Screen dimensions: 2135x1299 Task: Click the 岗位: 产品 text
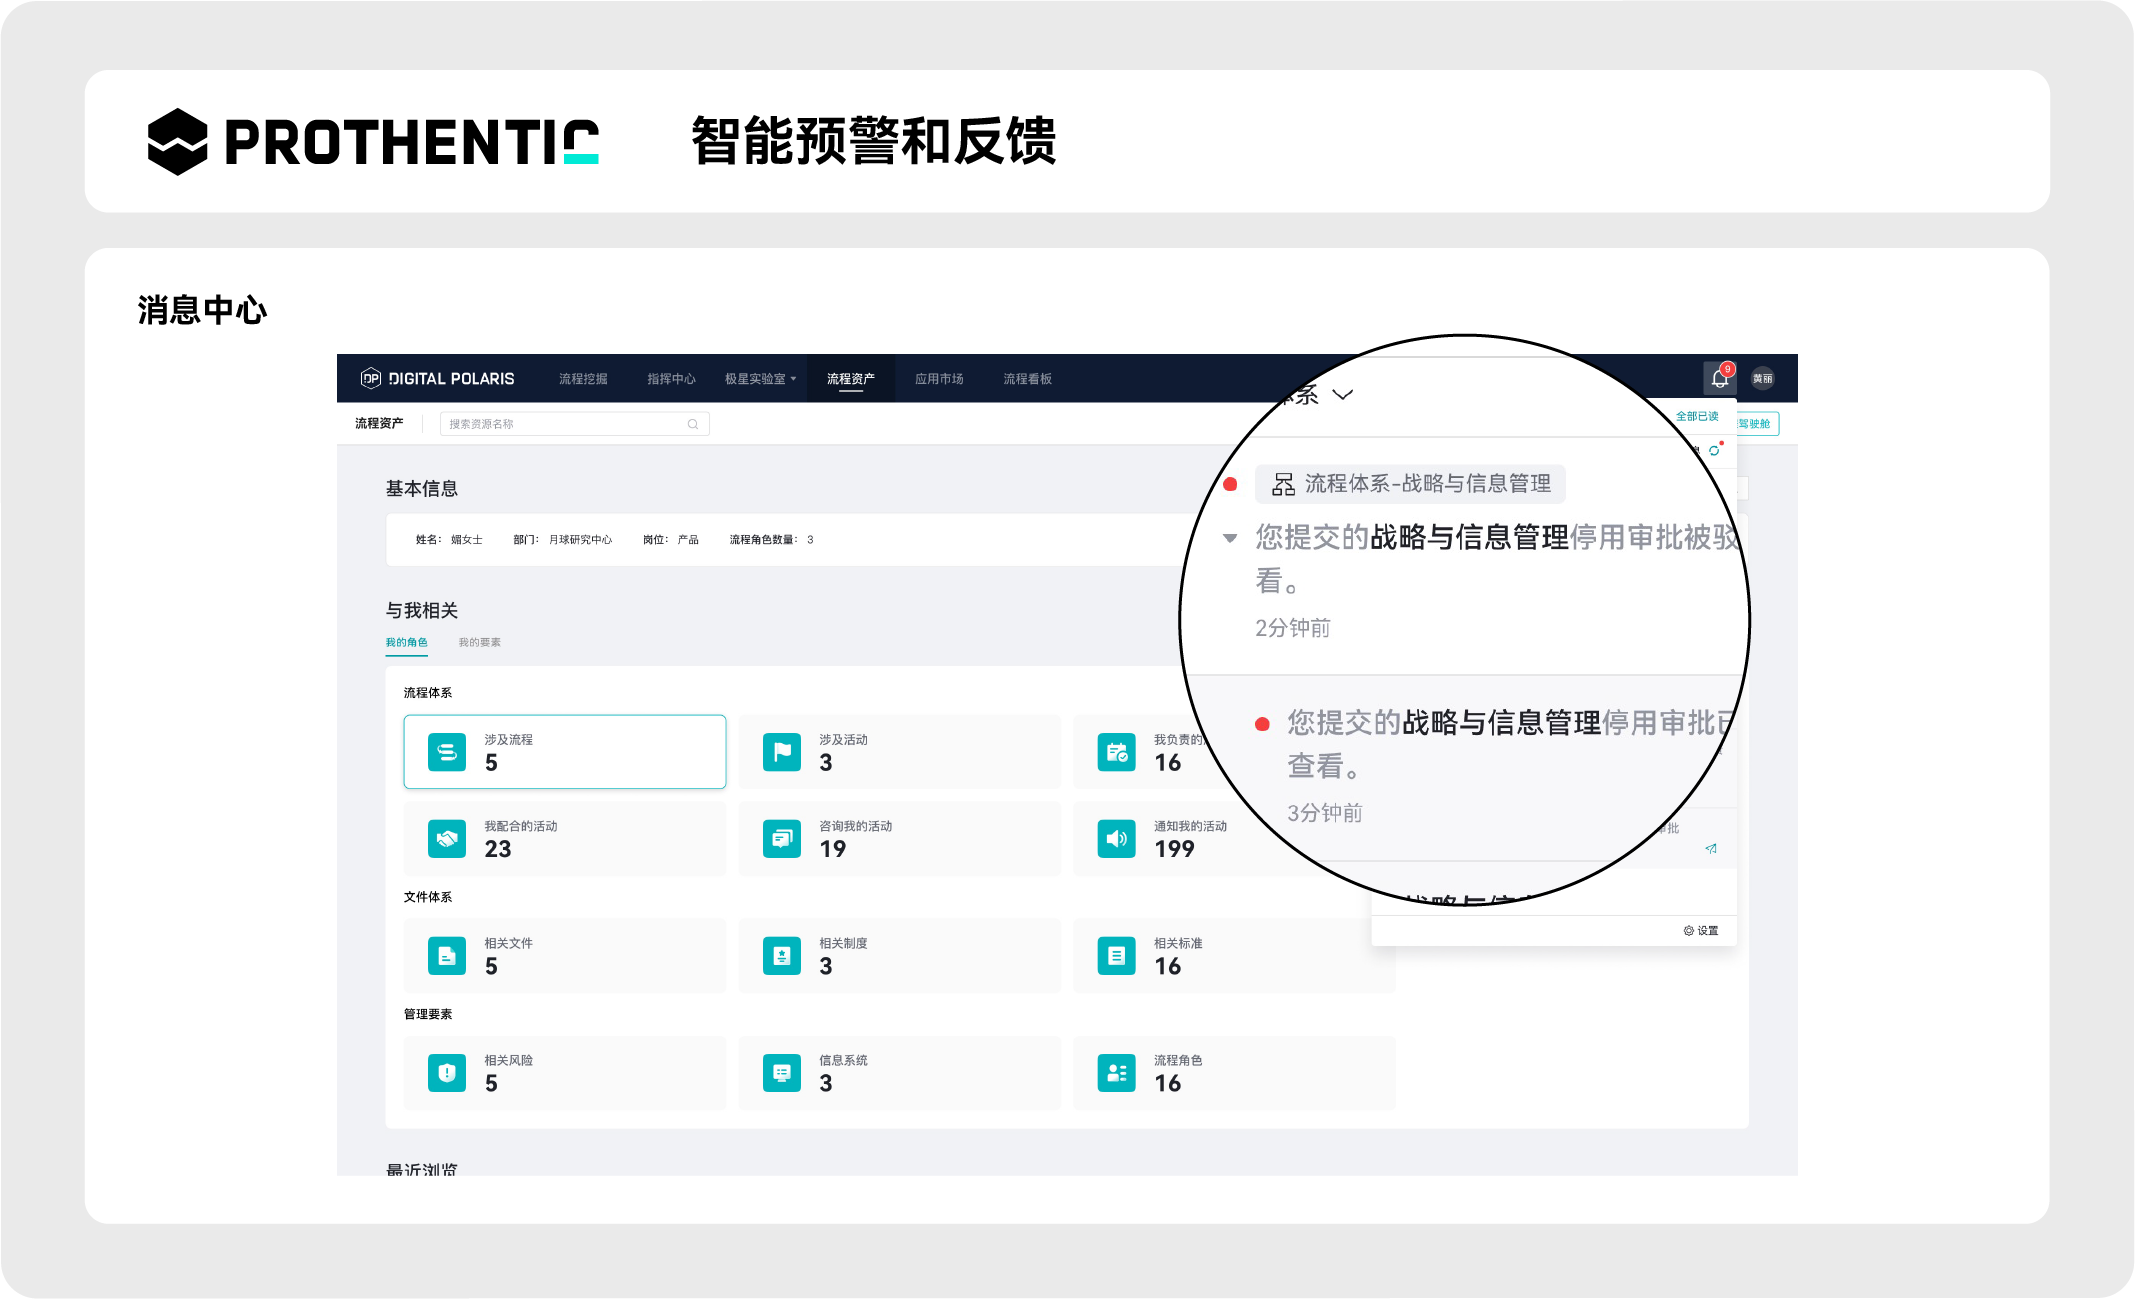[671, 540]
